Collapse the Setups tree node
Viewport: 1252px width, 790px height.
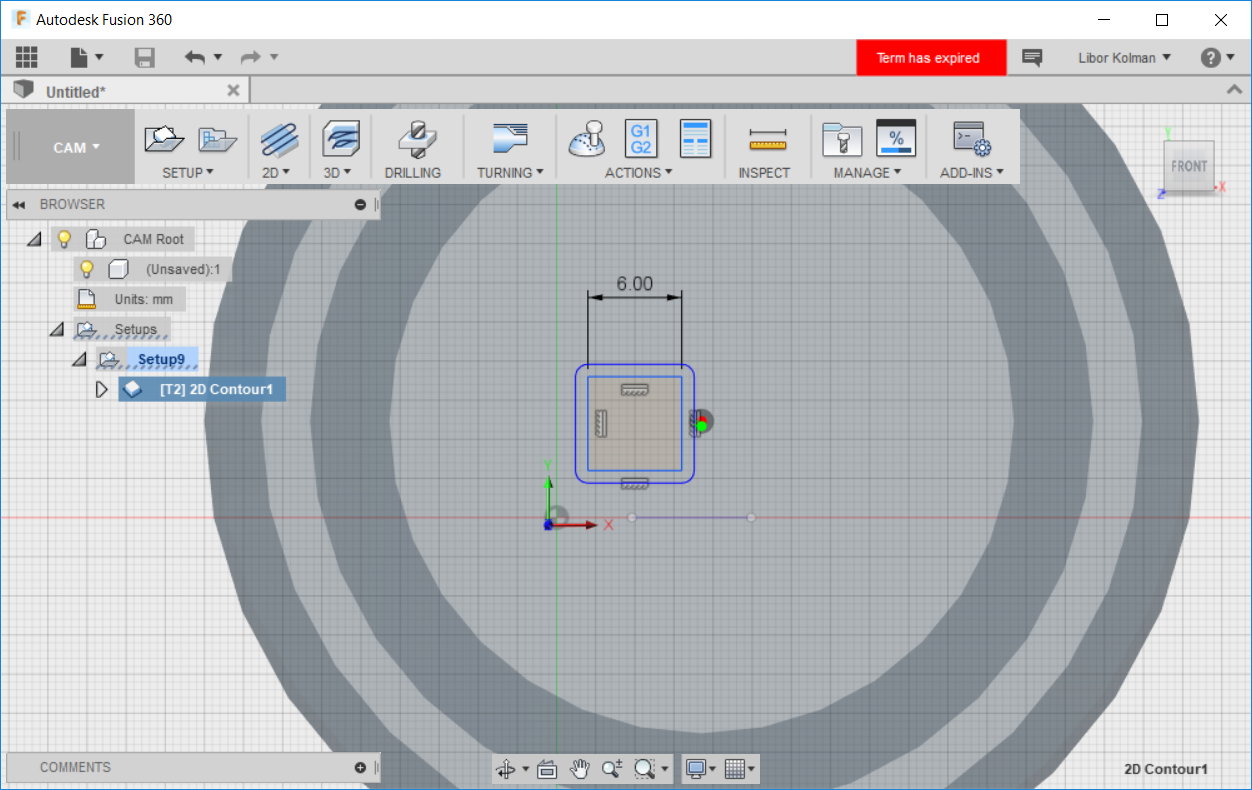coord(56,329)
